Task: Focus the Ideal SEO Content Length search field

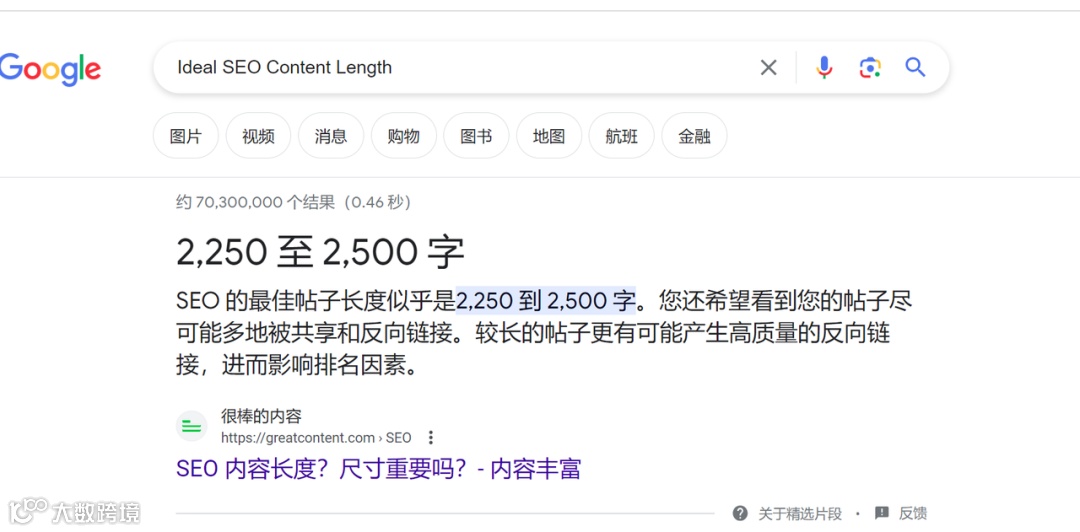Action: pyautogui.click(x=455, y=68)
